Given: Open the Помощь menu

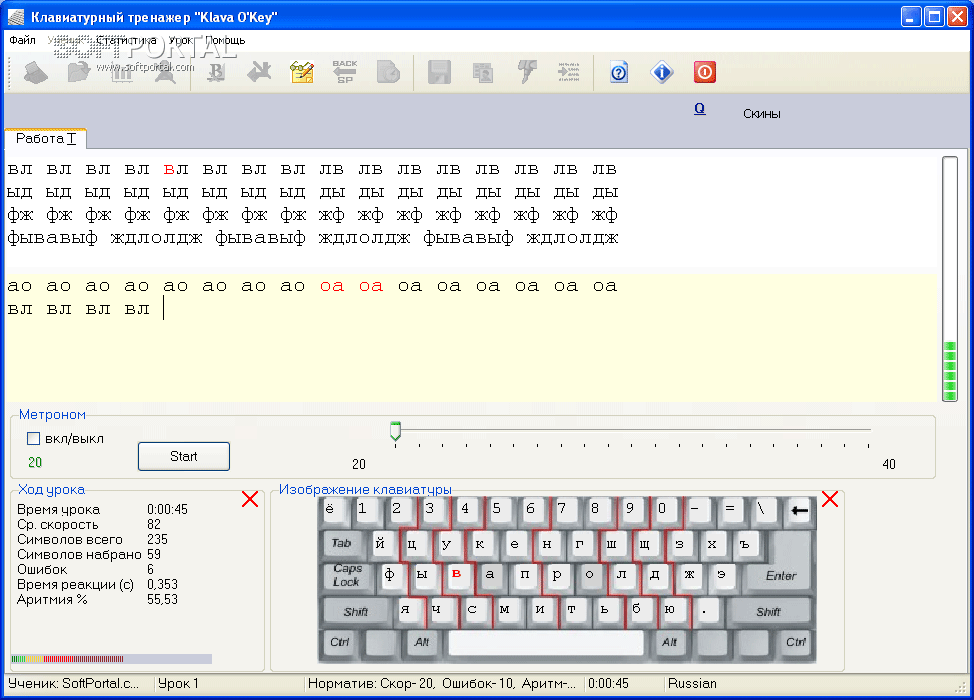Looking at the screenshot, I should pyautogui.click(x=225, y=40).
